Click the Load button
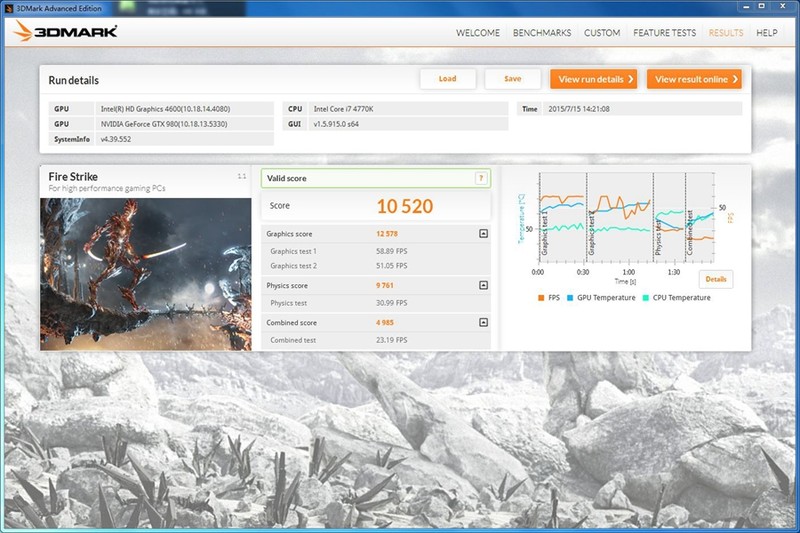Screen dimensions: 800x533 (447, 79)
